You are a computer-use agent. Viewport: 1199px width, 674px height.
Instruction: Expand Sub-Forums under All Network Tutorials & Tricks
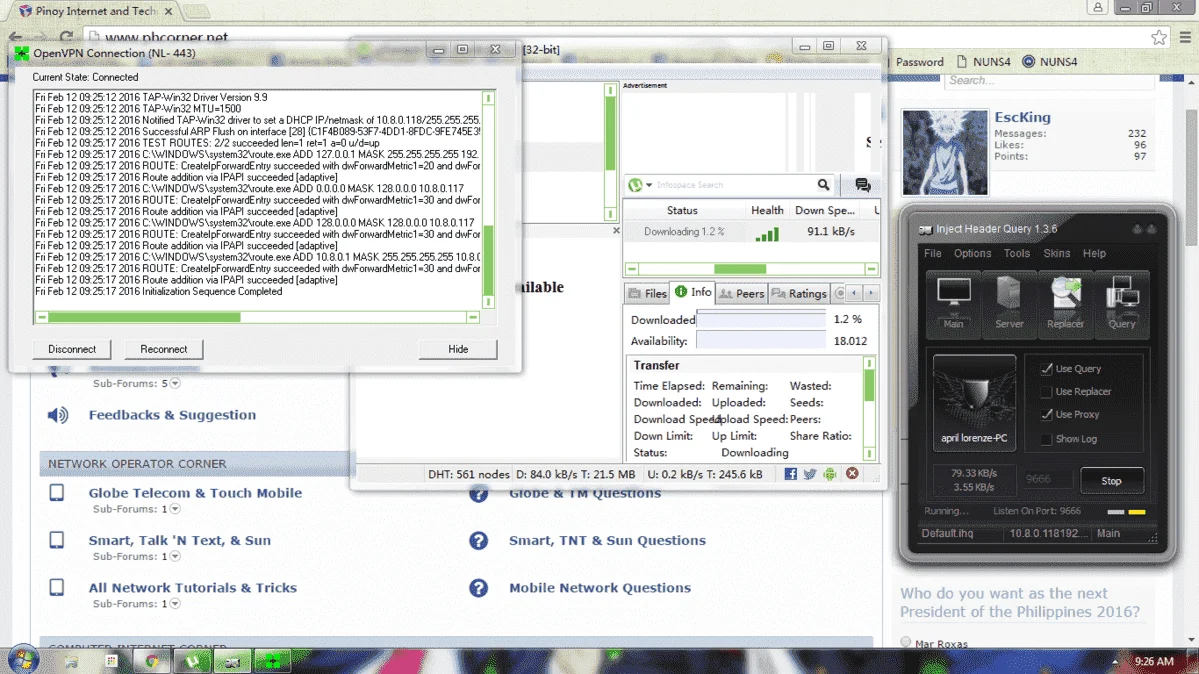tap(175, 604)
